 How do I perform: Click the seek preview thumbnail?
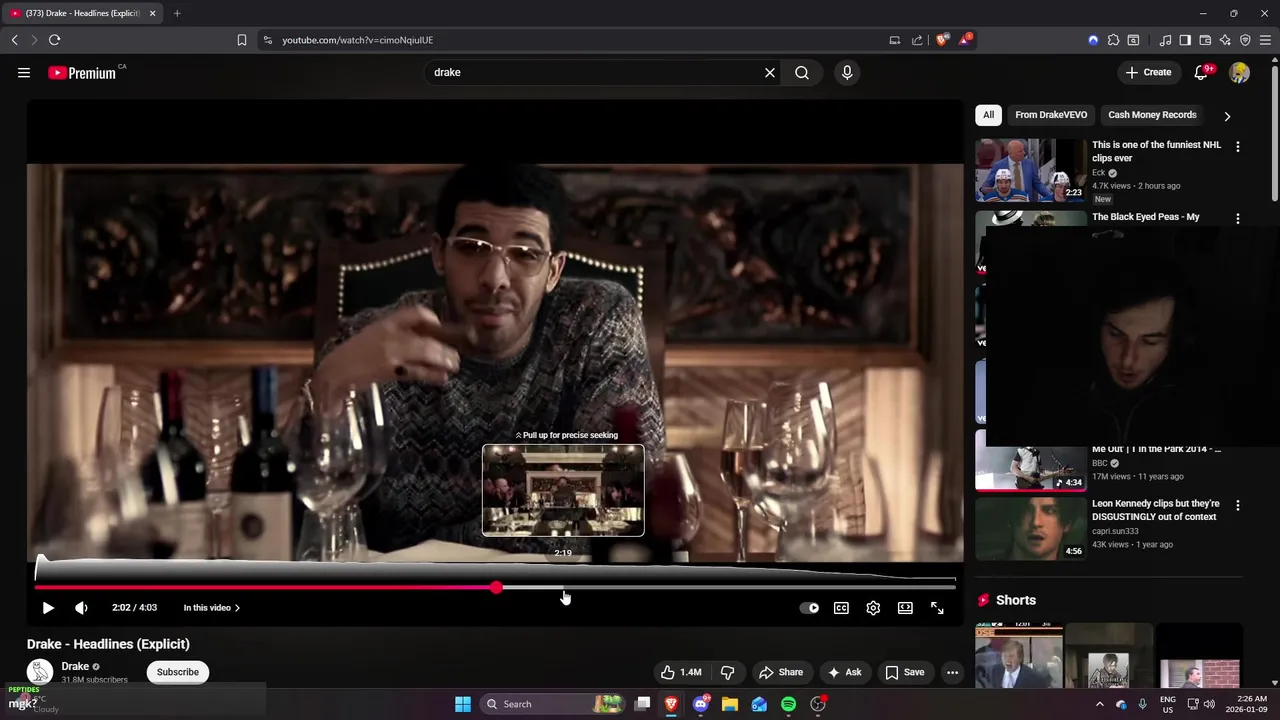(563, 490)
